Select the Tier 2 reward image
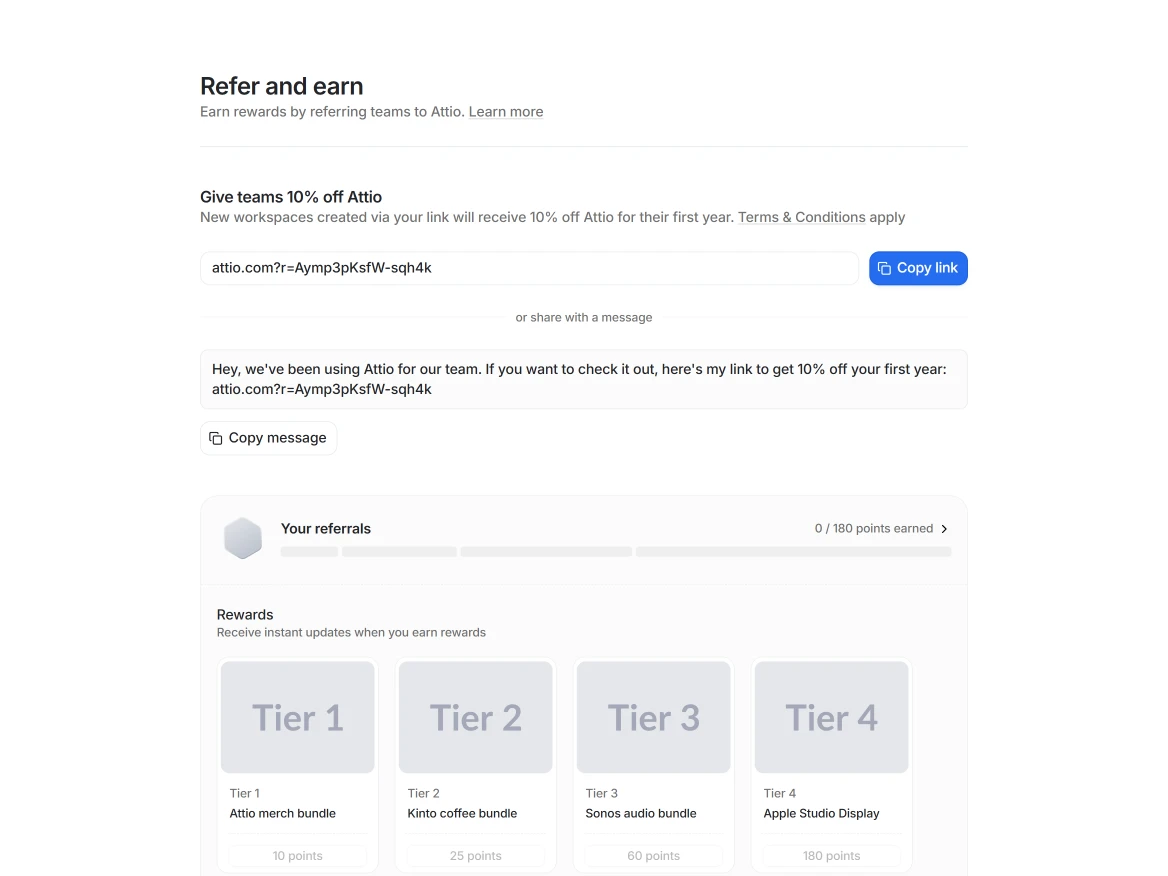The height and width of the screenshot is (876, 1168). pos(476,717)
